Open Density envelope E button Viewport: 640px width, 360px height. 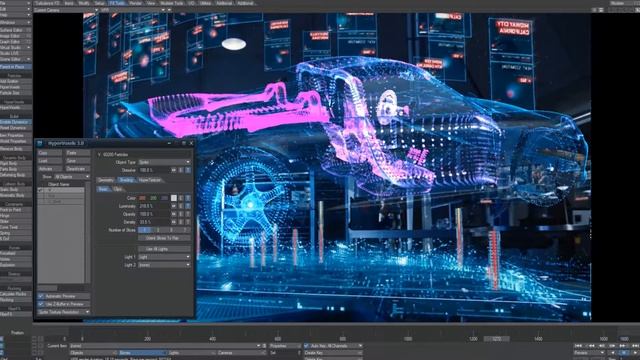(181, 222)
